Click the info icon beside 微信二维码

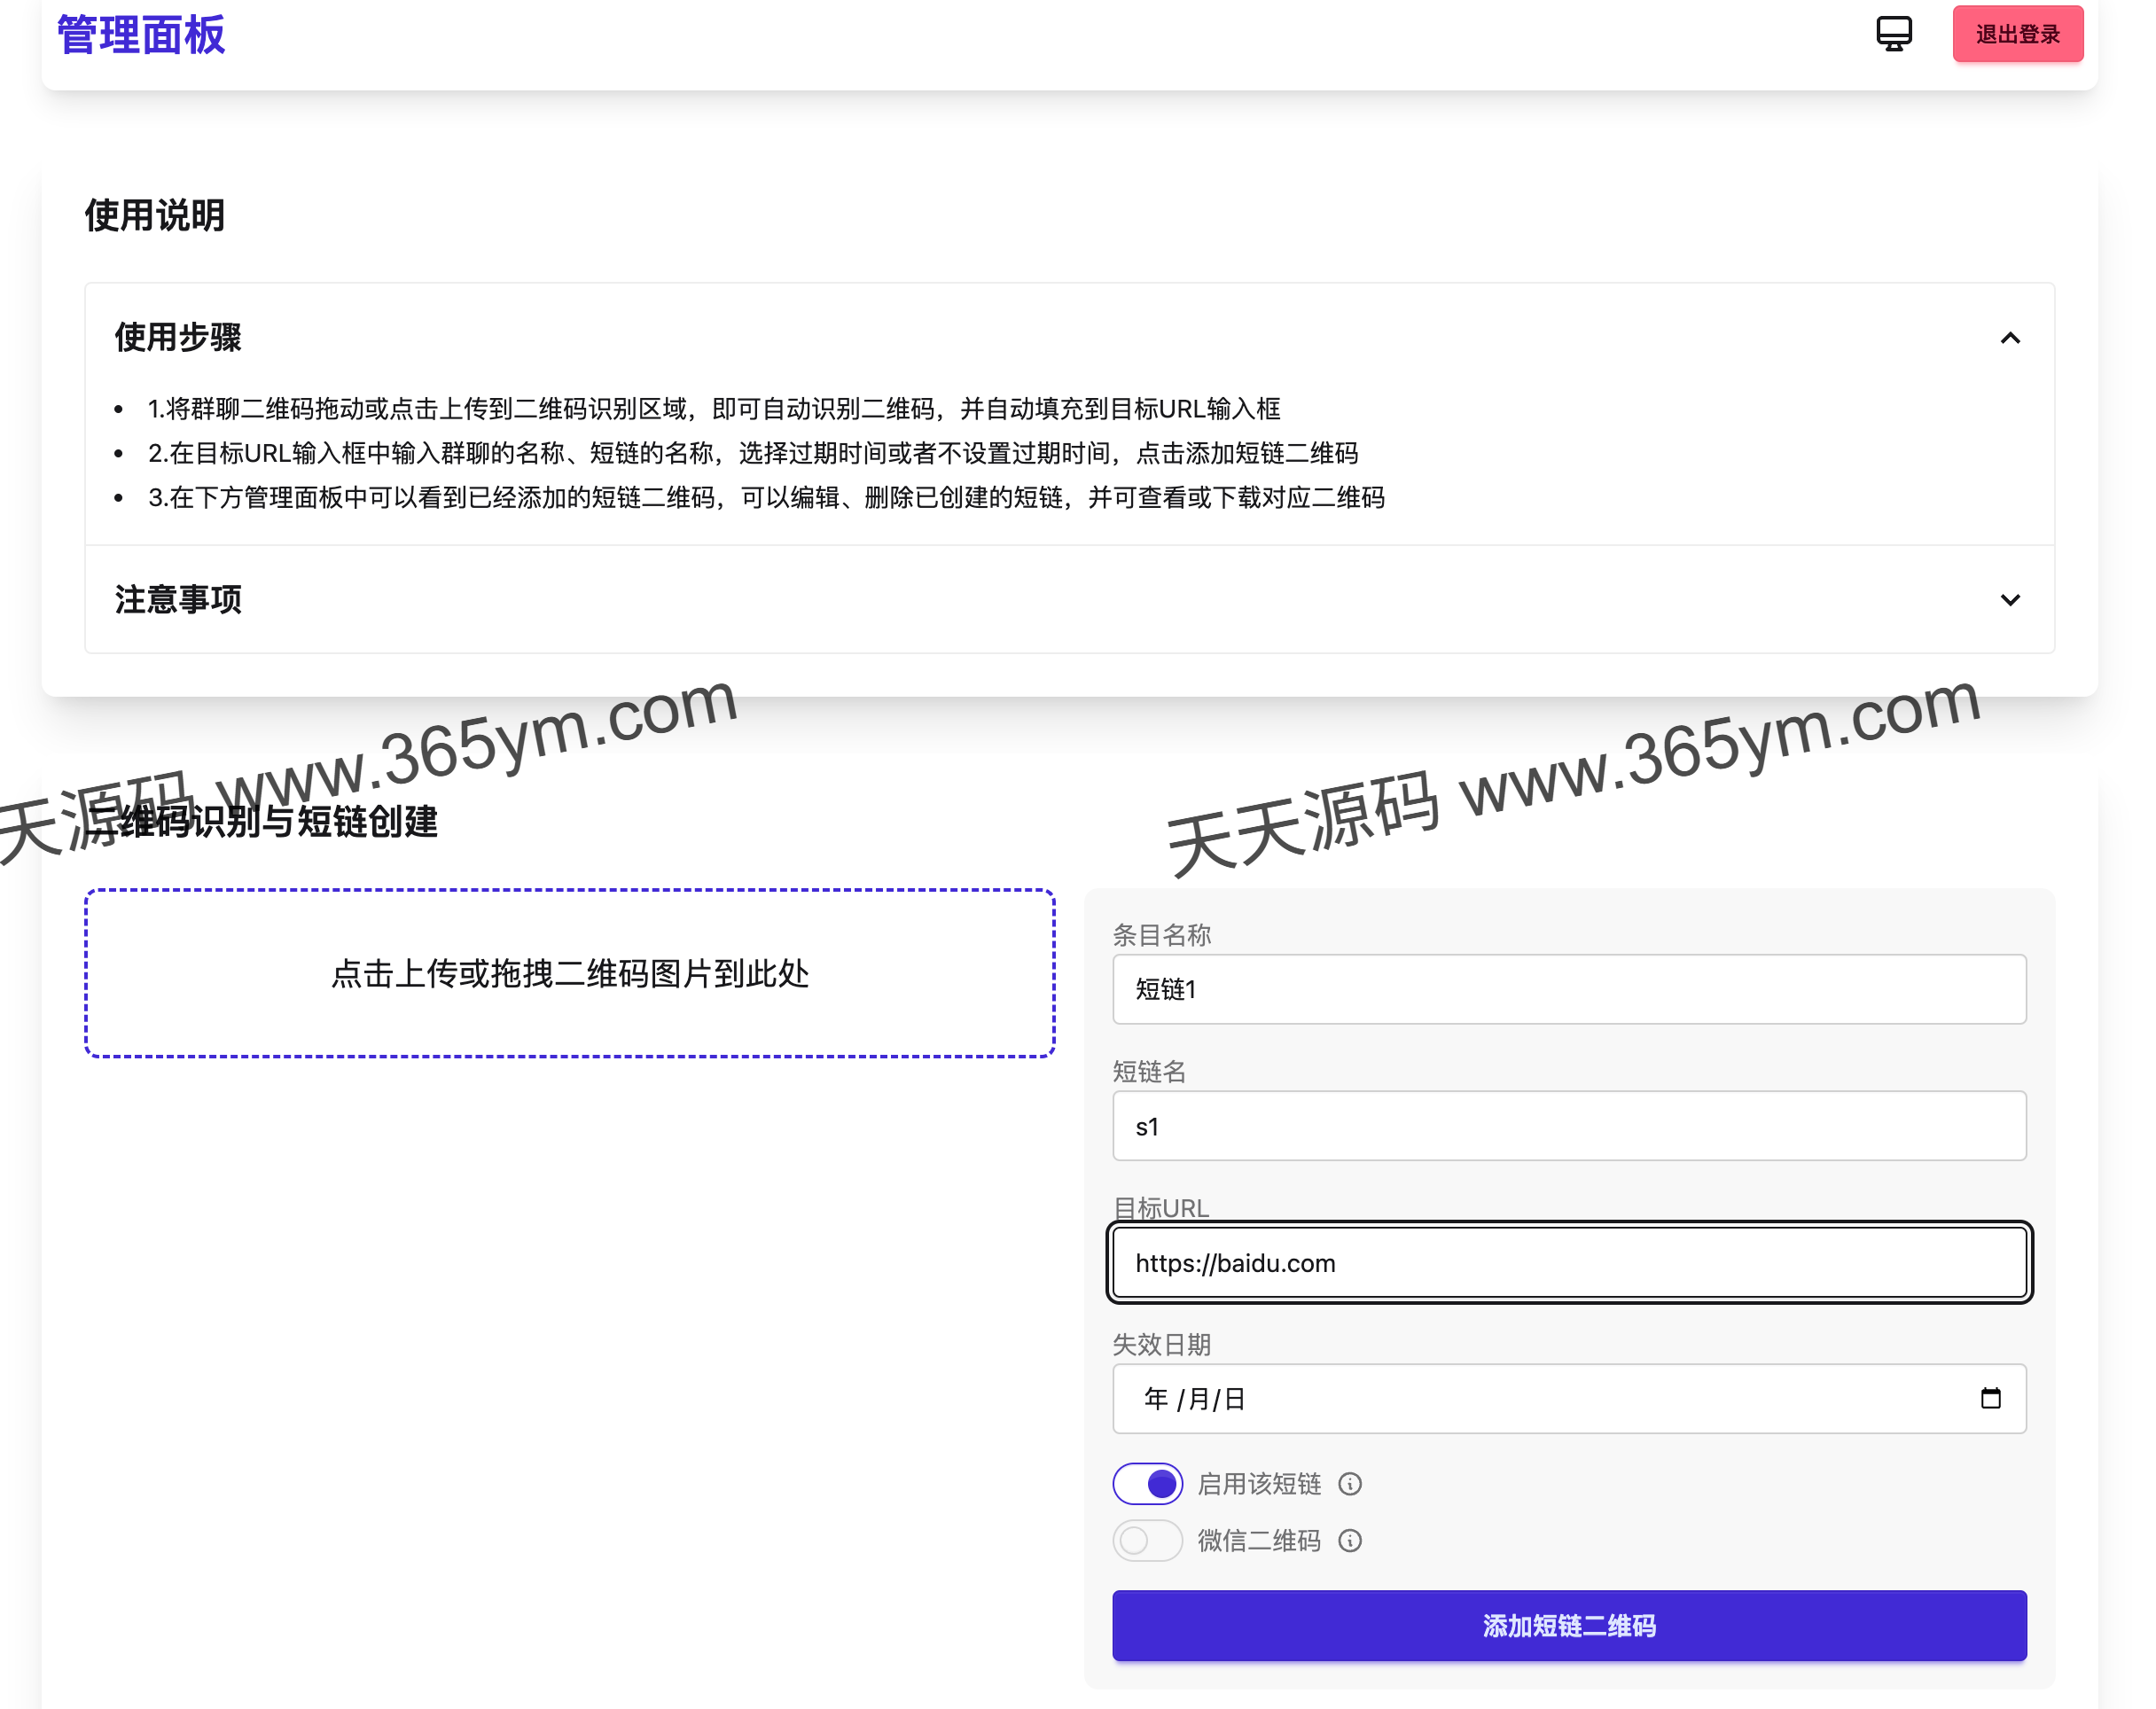point(1350,1541)
